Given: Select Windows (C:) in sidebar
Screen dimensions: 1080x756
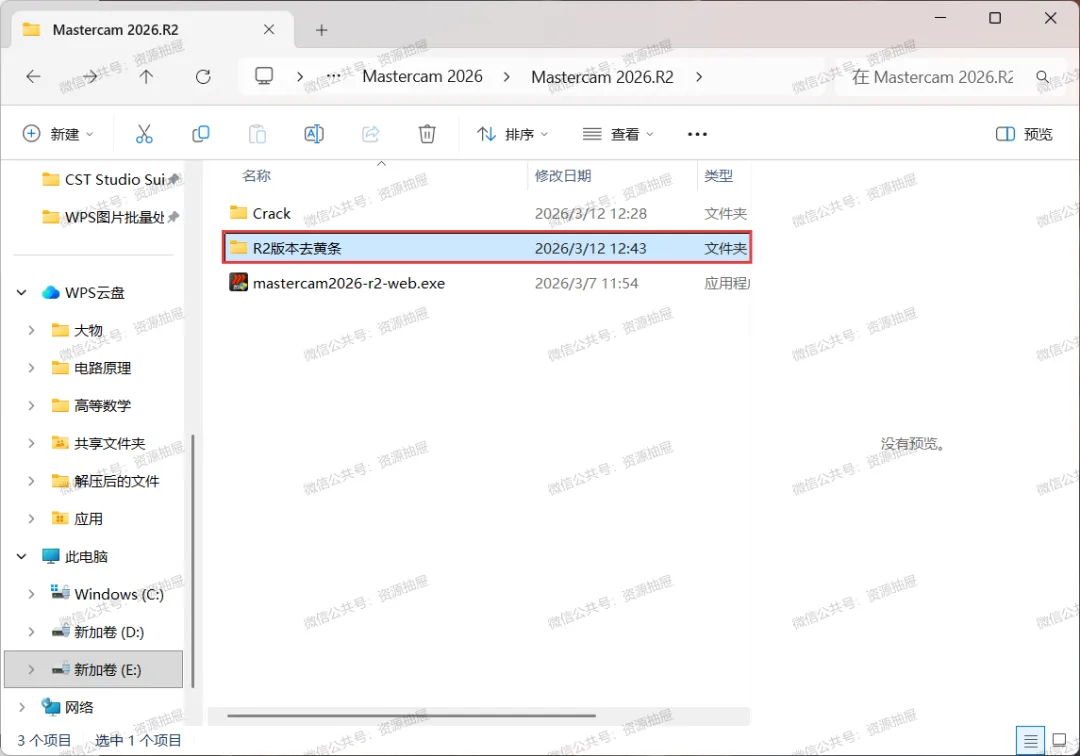Looking at the screenshot, I should point(118,594).
